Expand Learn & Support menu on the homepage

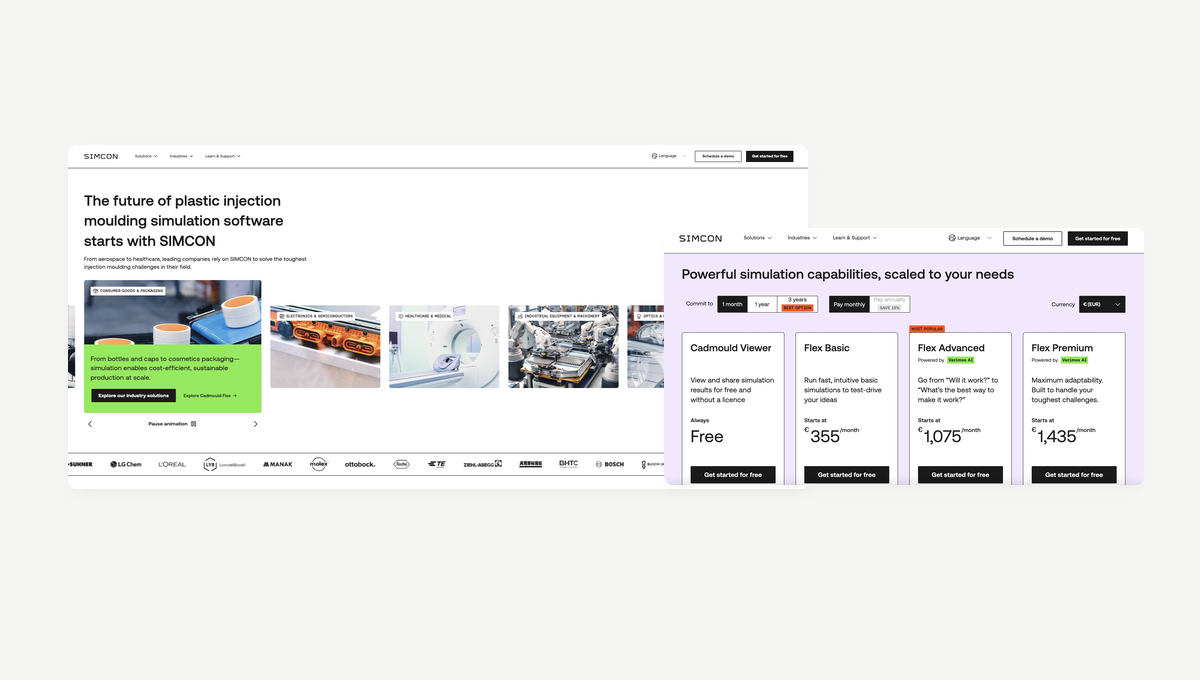point(223,156)
